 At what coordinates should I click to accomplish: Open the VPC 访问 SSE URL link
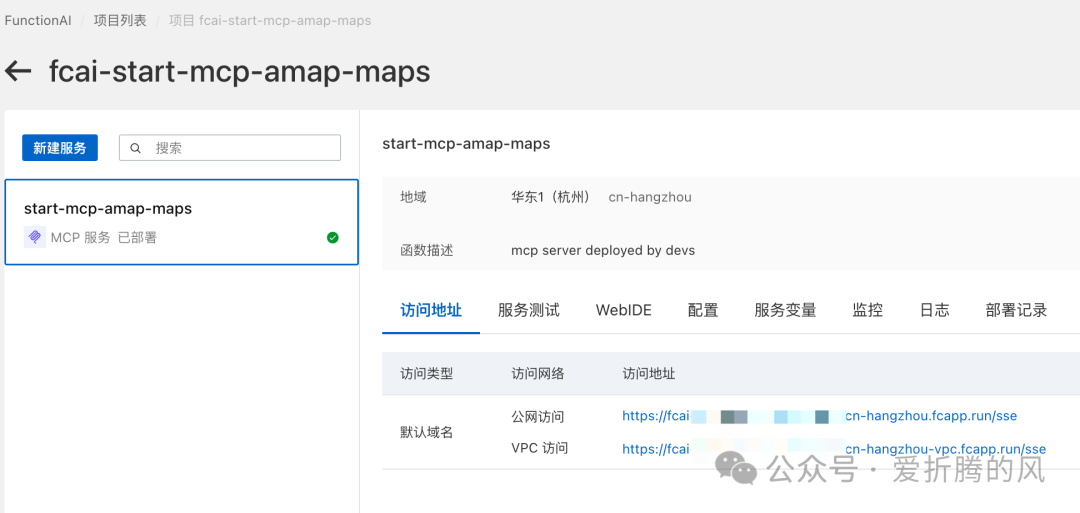[x=833, y=449]
